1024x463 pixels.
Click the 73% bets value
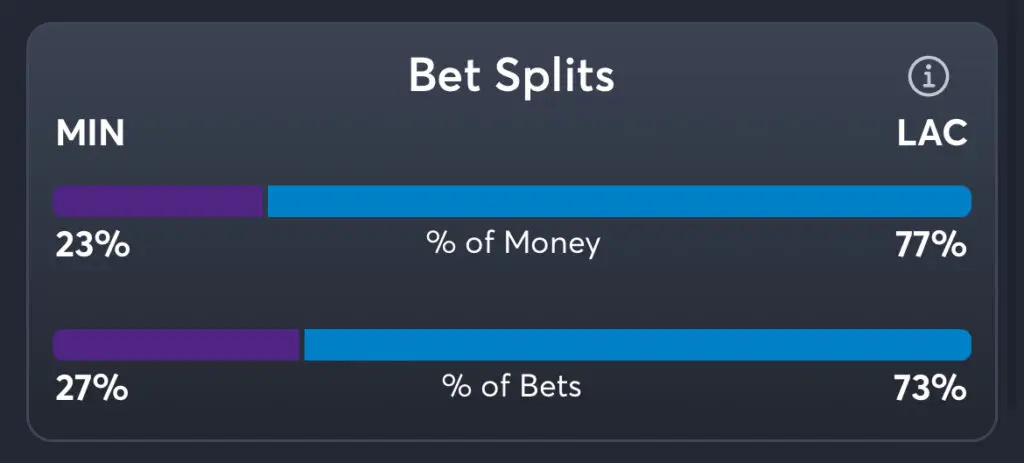point(931,388)
